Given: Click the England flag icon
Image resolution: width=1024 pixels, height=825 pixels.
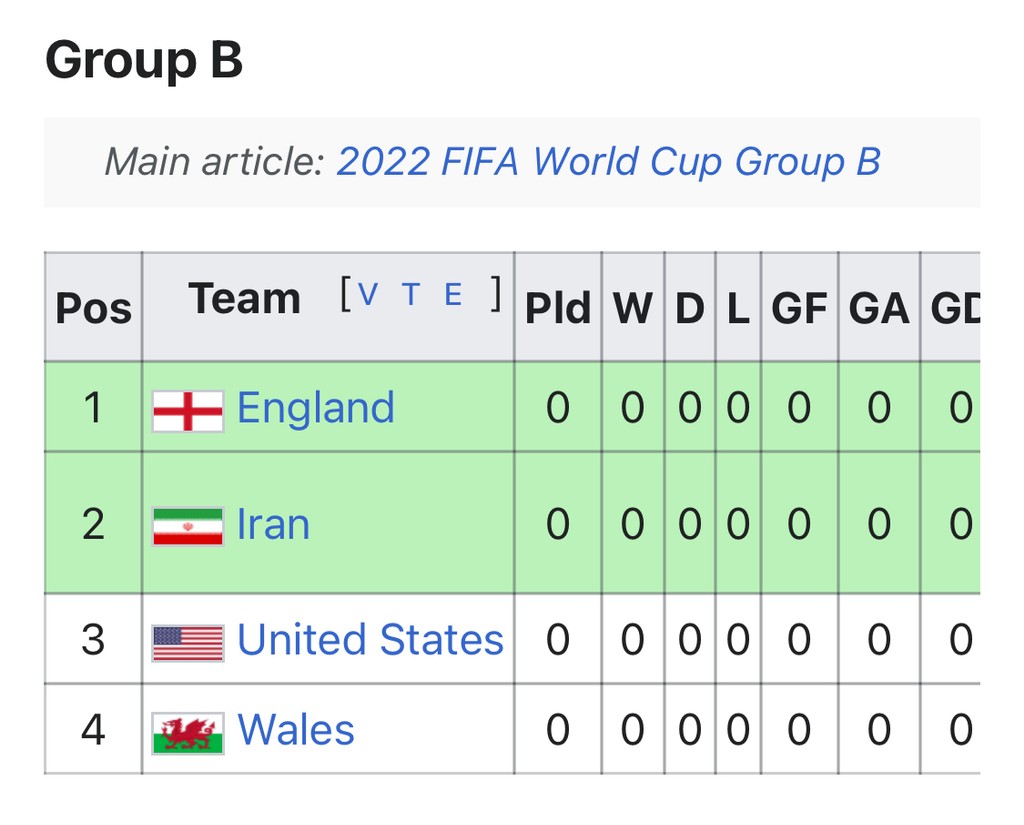Looking at the screenshot, I should click(188, 411).
